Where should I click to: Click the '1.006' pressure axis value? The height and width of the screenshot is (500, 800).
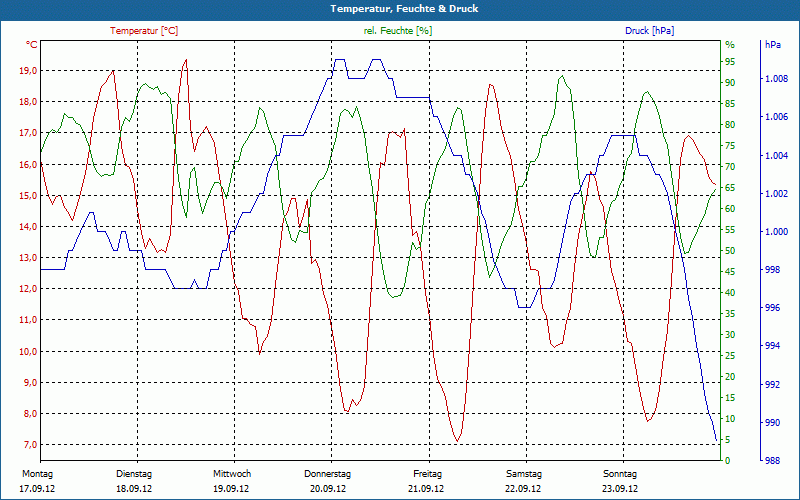coord(777,117)
